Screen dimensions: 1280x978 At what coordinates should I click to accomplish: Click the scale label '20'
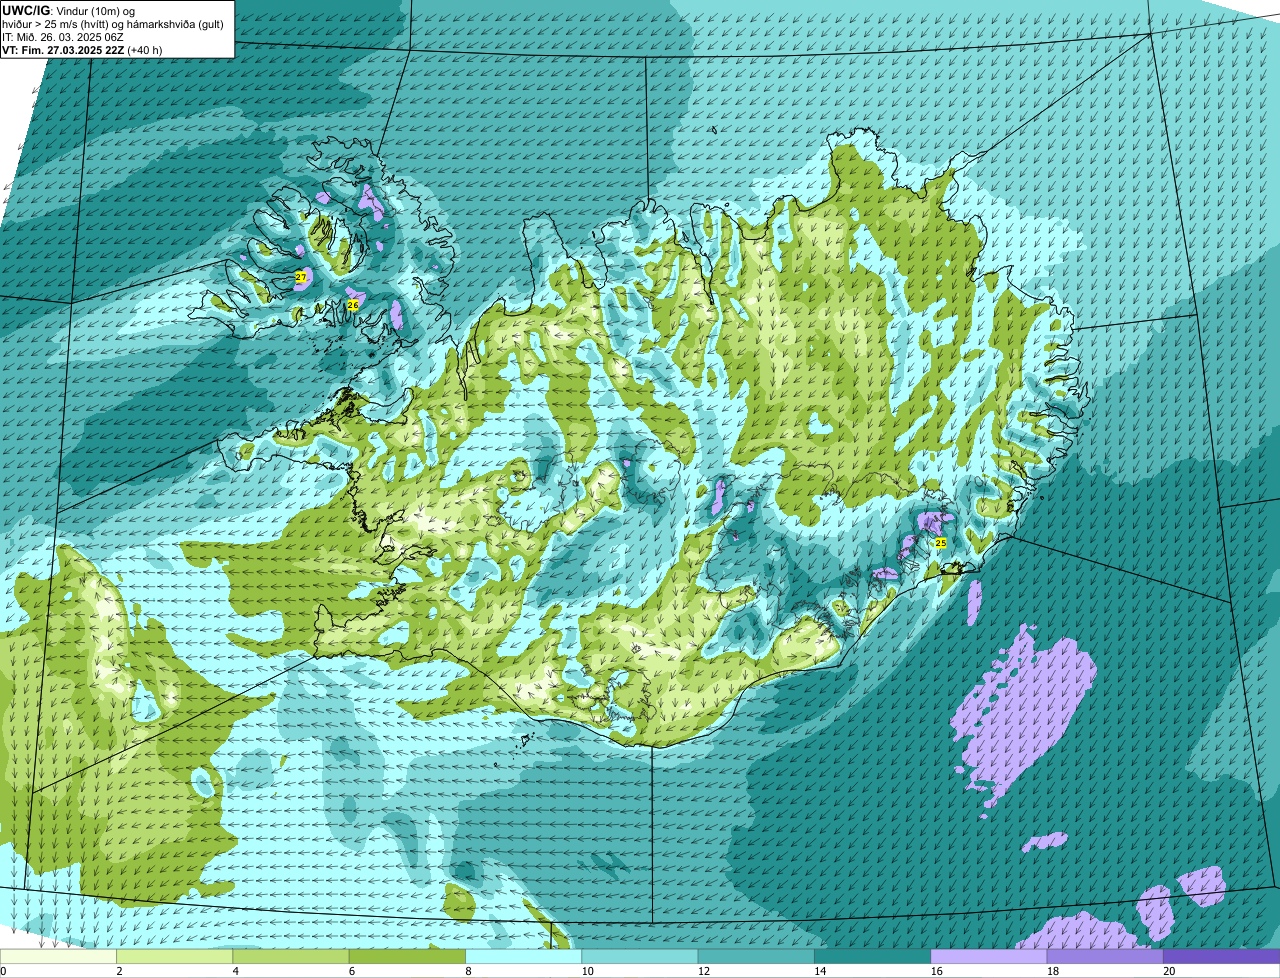[x=1169, y=971]
